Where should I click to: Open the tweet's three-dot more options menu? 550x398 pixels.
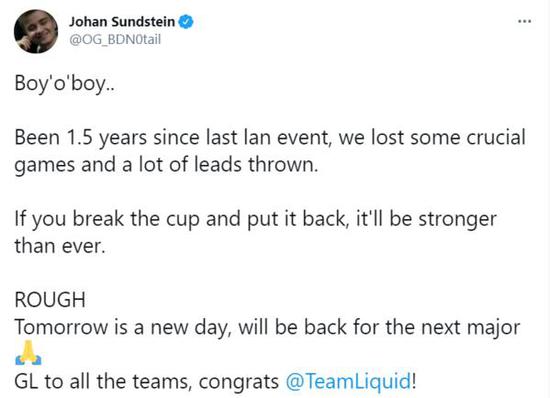pos(524,21)
